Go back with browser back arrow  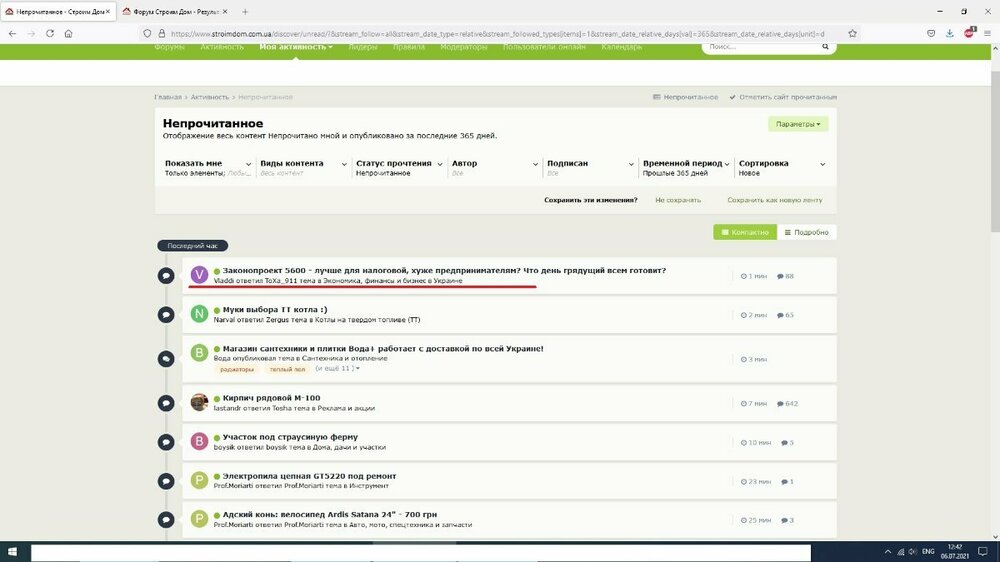pyautogui.click(x=13, y=33)
